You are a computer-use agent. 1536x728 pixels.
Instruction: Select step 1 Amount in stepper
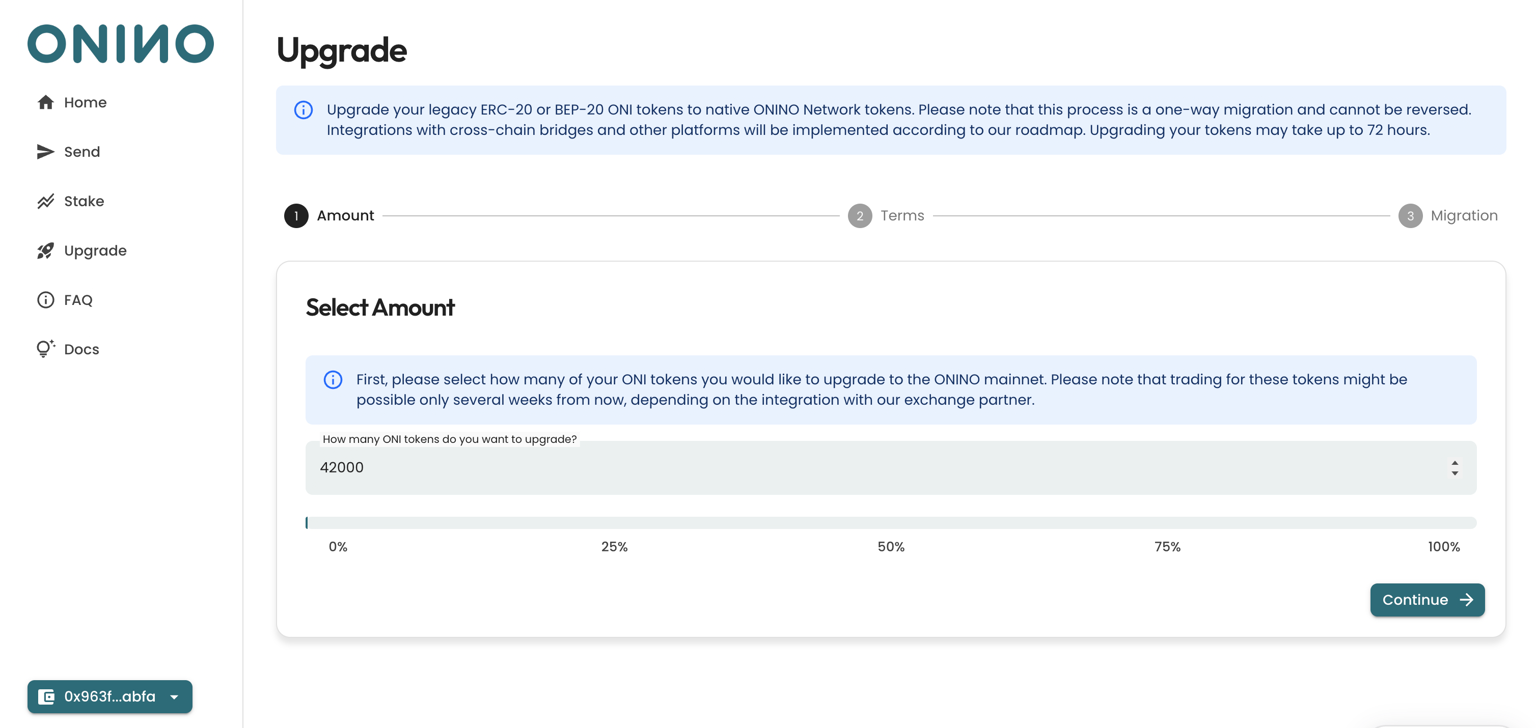[x=329, y=216]
